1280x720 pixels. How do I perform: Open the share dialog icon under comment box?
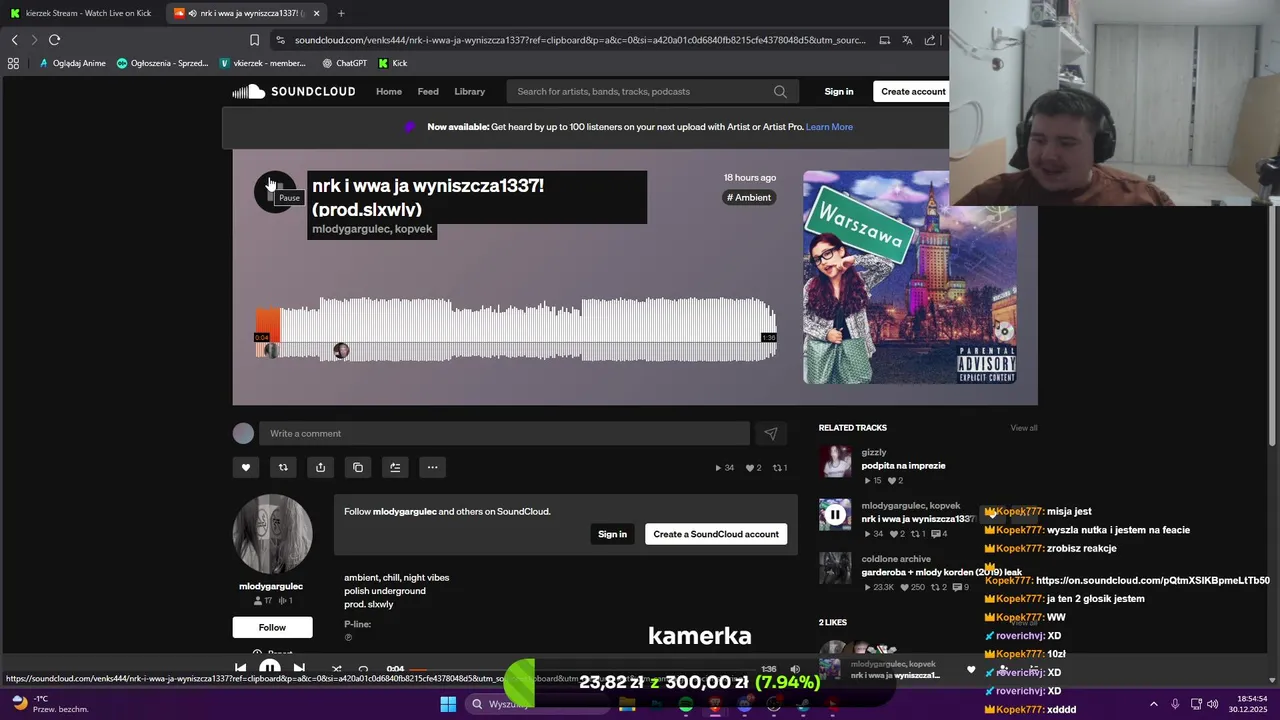pos(320,467)
